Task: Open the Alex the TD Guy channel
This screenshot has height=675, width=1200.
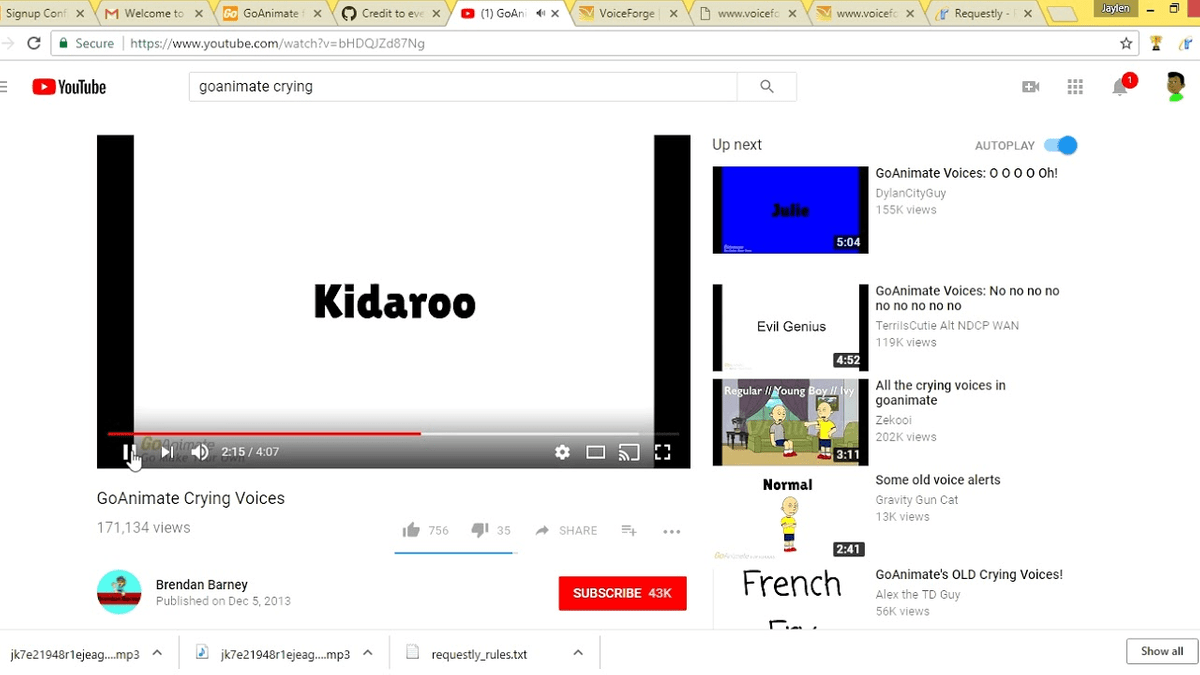Action: [x=918, y=594]
